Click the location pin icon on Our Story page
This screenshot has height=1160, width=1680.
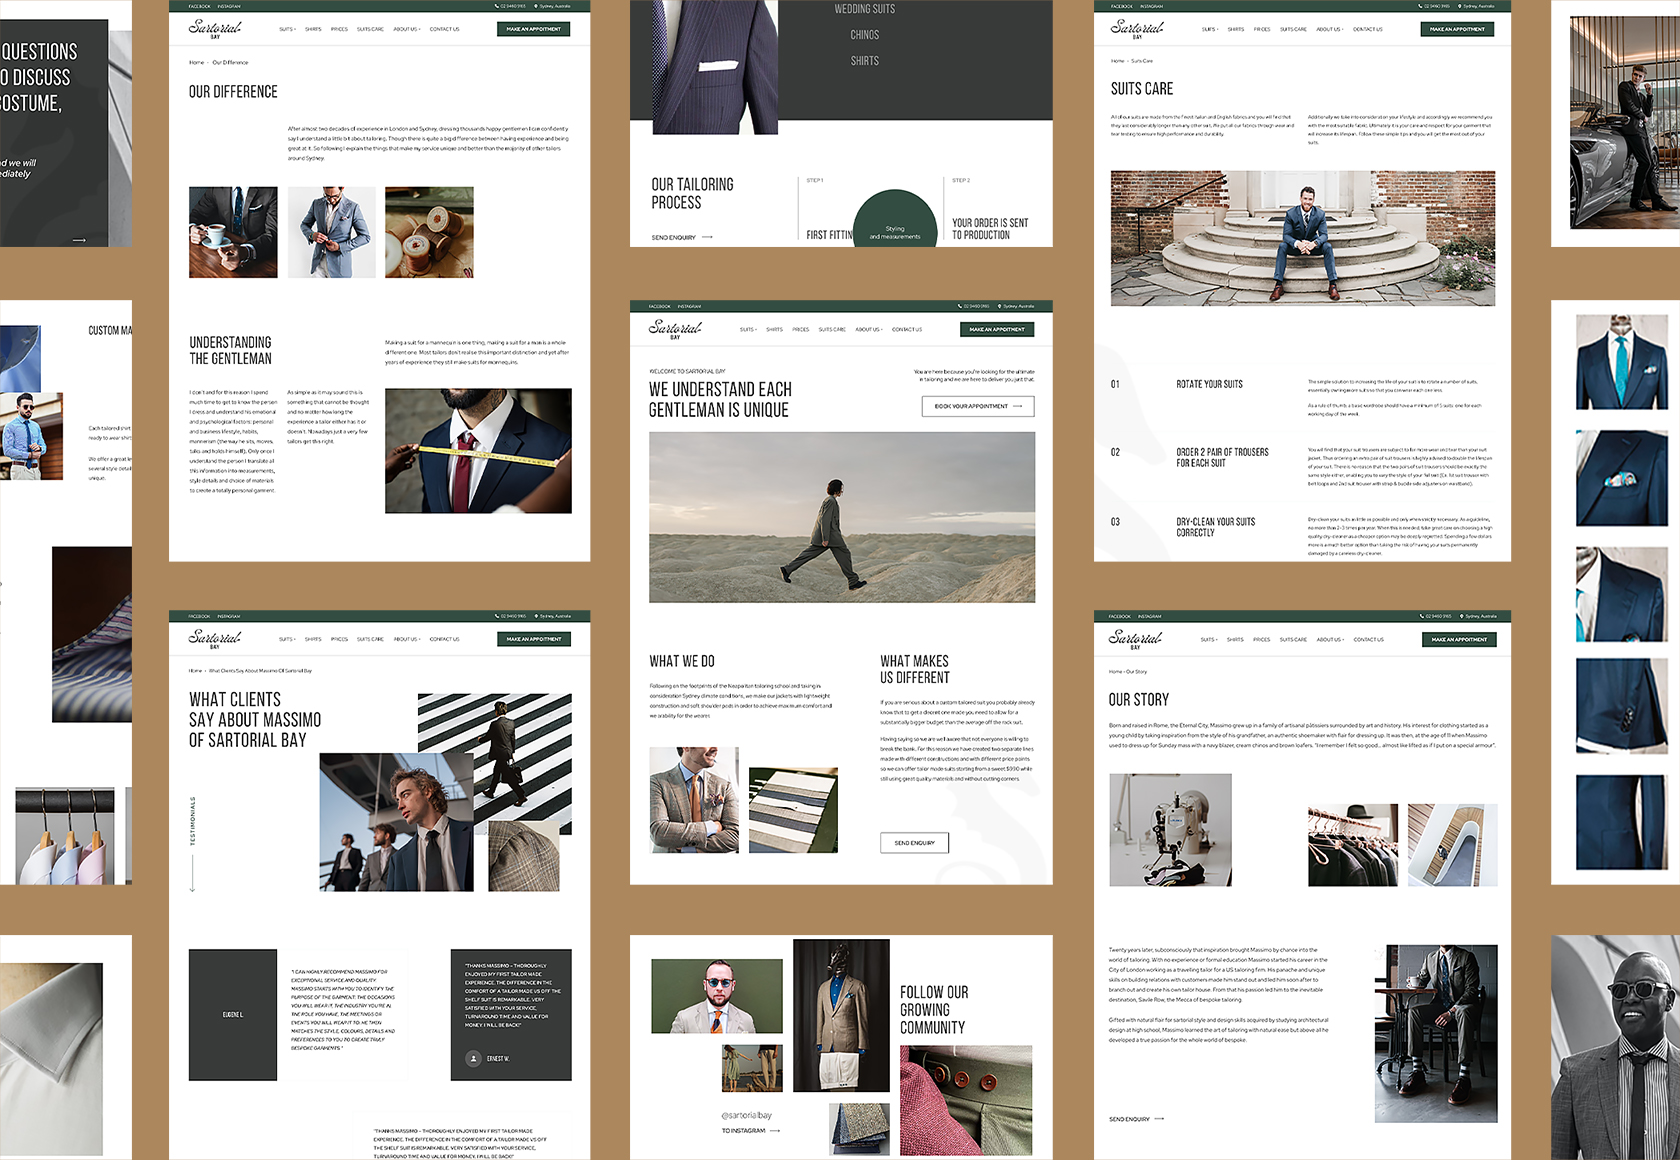(1461, 616)
